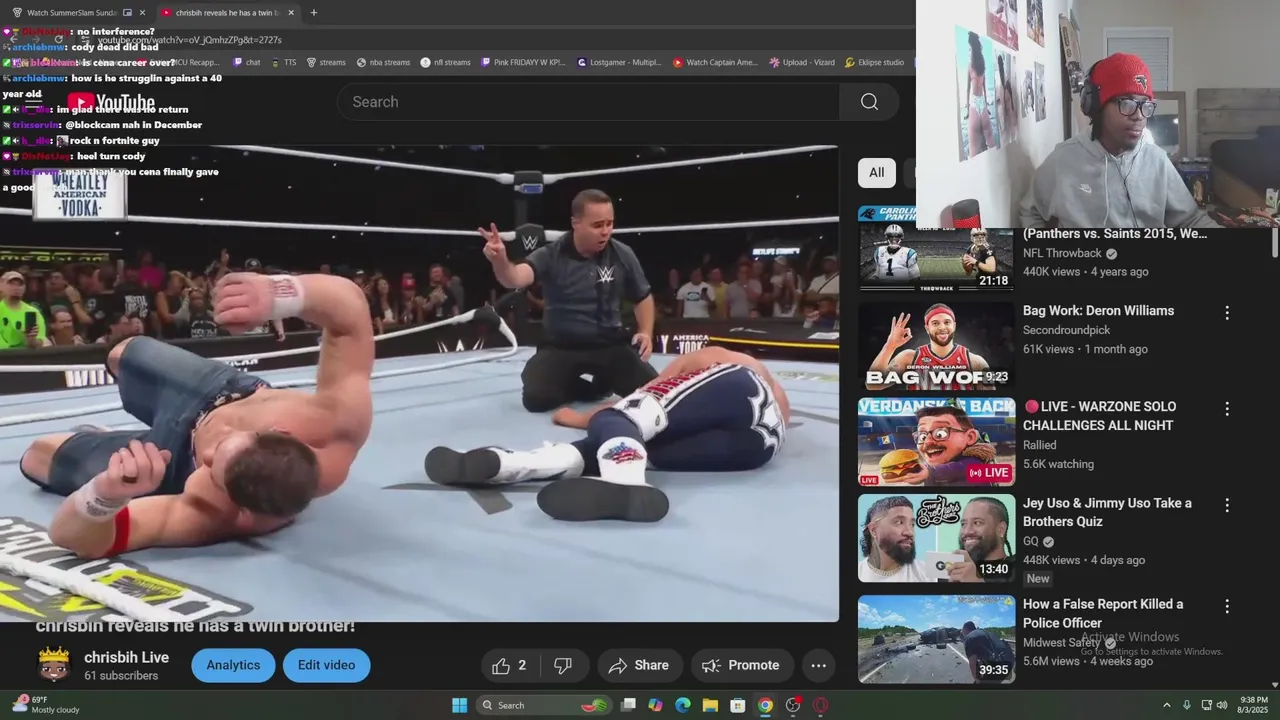Open Microsoft Copilot from the taskbar
Viewport: 1280px width, 720px height.
coord(655,705)
